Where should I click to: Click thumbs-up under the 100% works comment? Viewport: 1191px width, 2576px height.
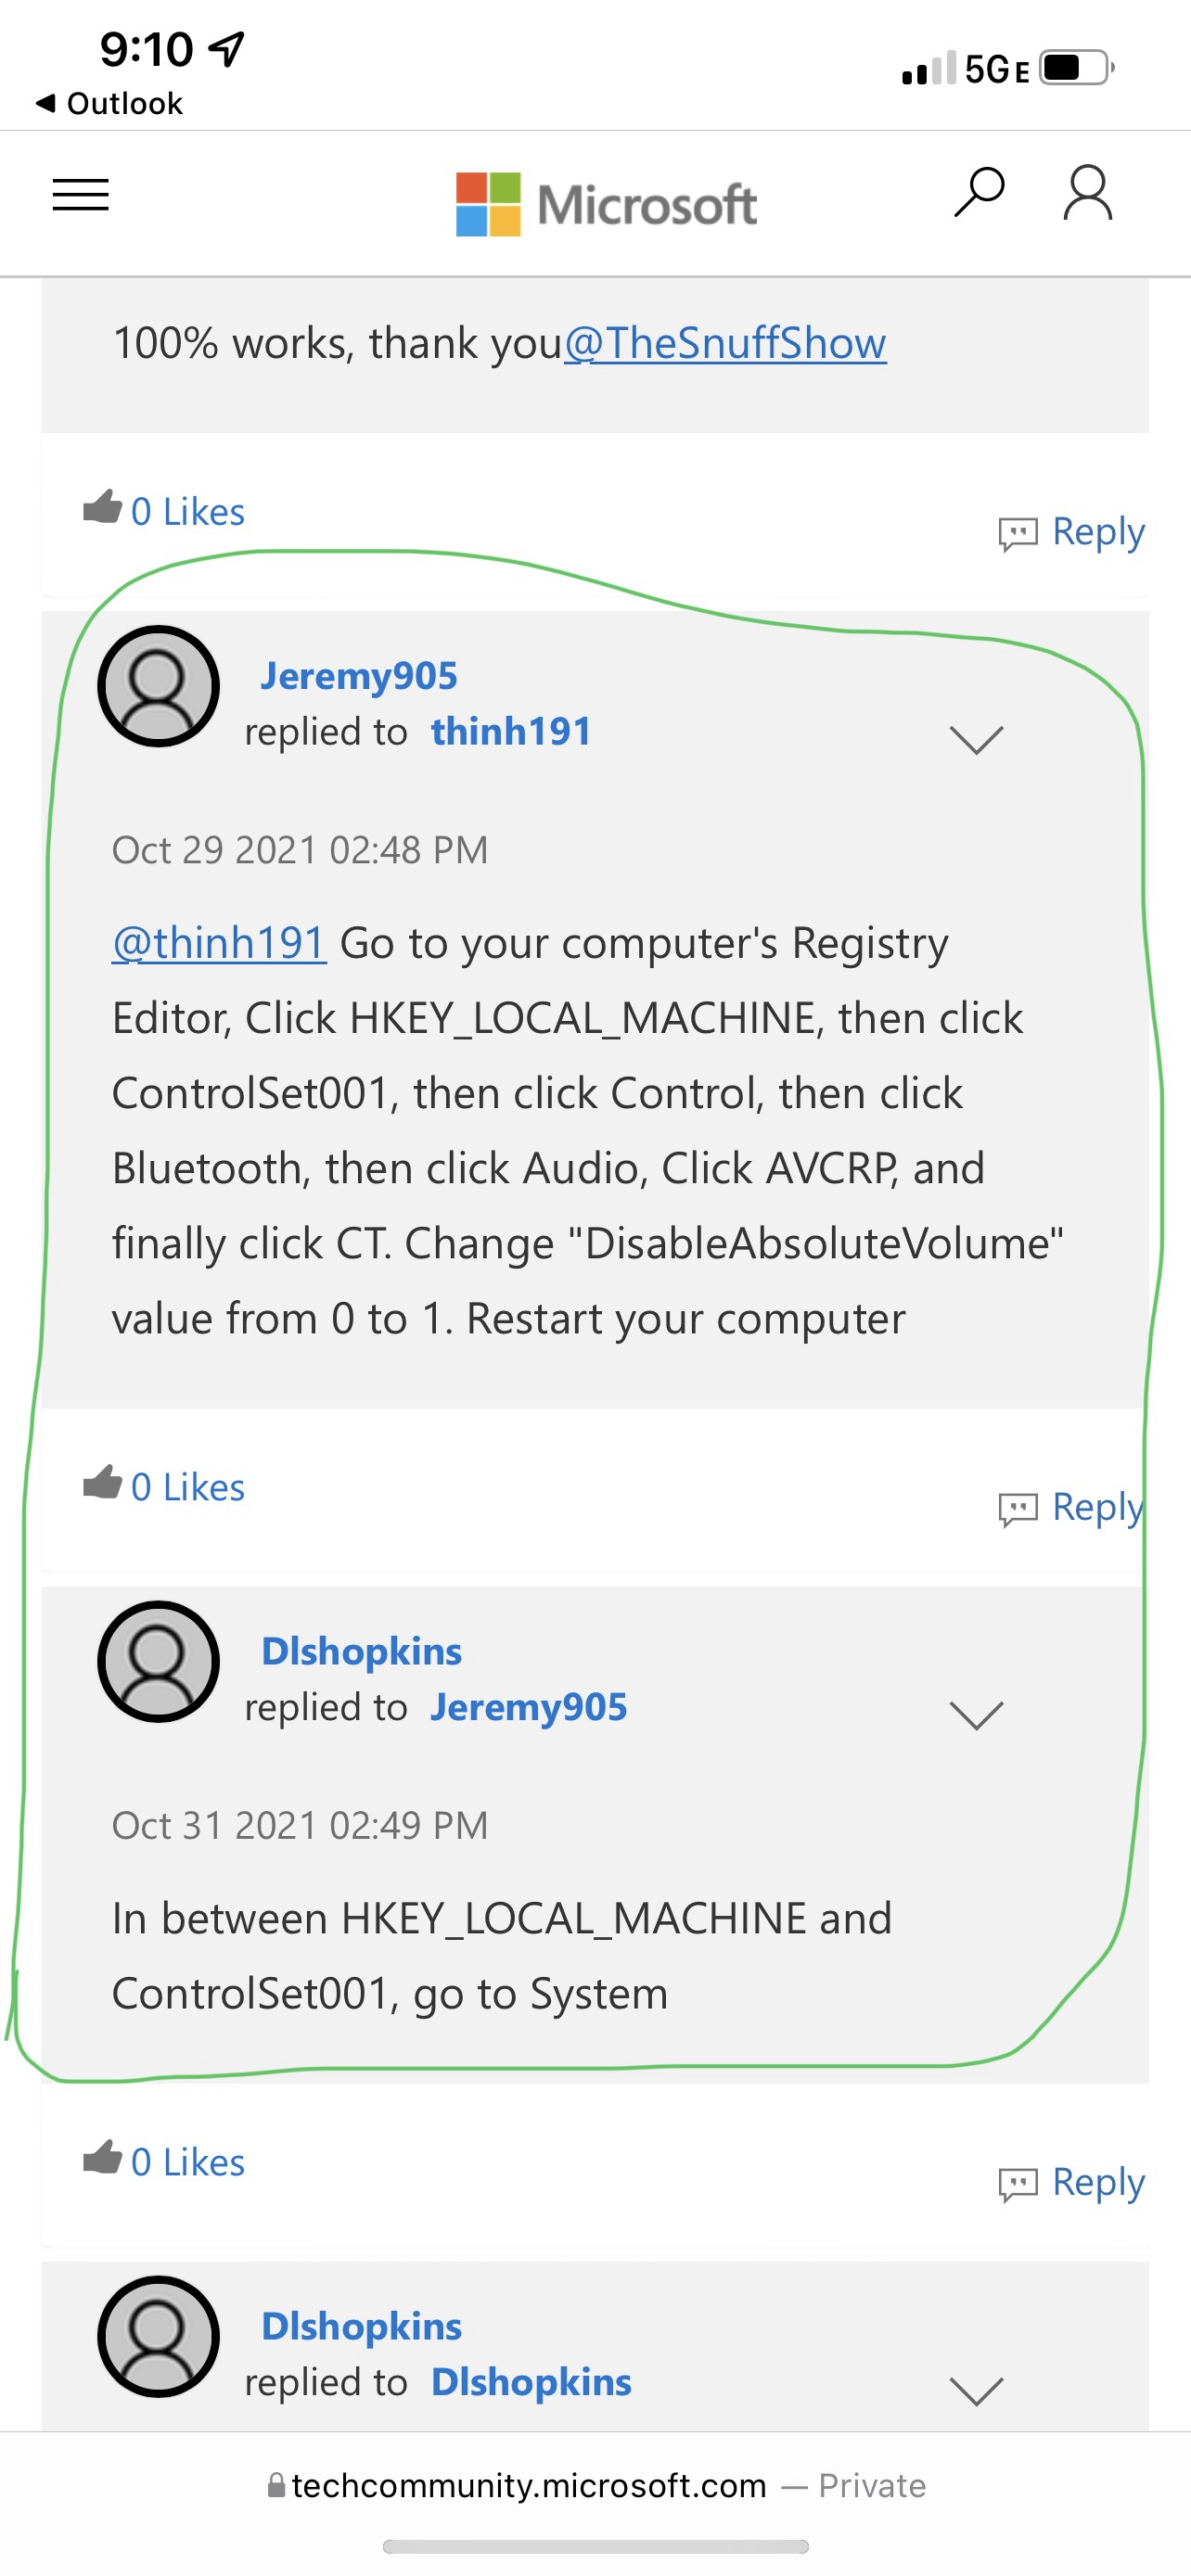102,507
